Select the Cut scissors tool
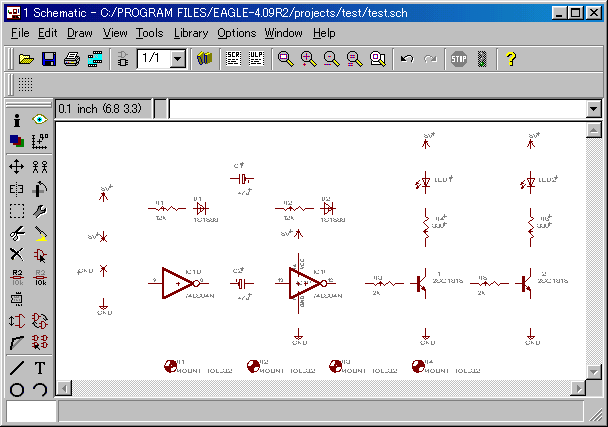608x427 pixels. [17, 233]
